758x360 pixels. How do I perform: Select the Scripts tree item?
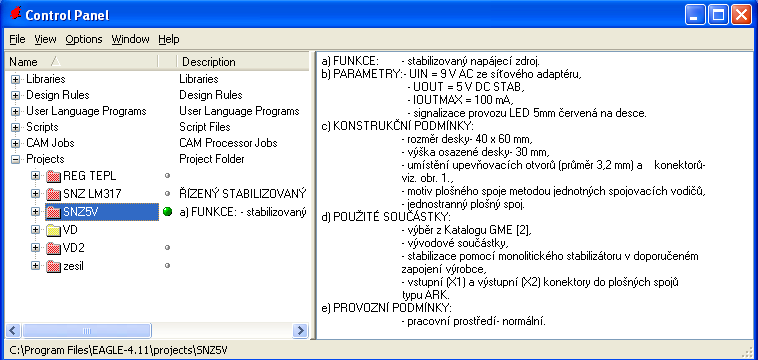tap(42, 128)
